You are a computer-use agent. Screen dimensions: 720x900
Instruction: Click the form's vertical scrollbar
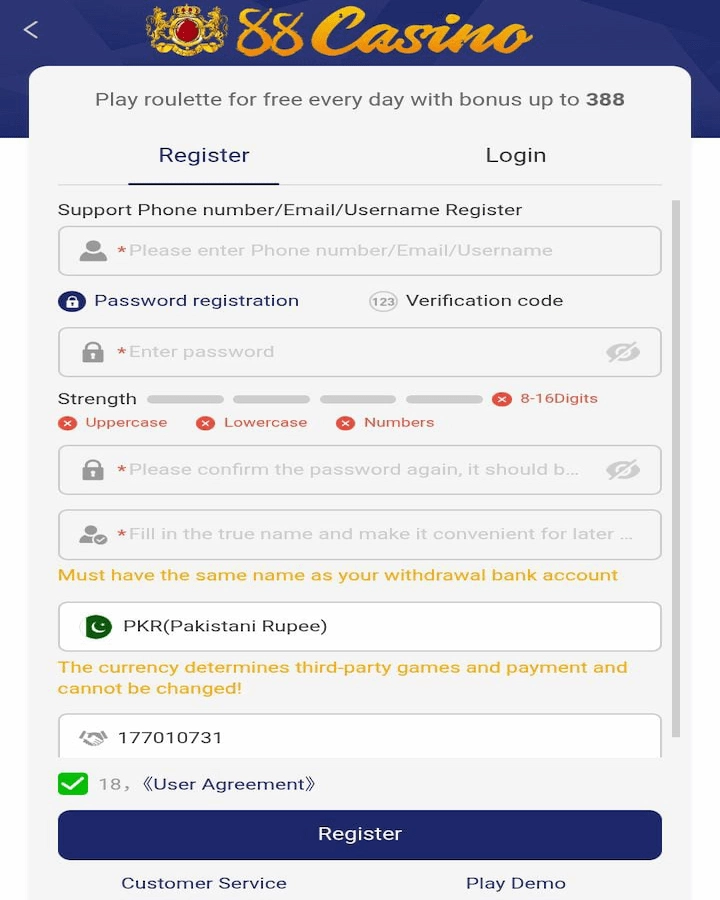point(676,468)
